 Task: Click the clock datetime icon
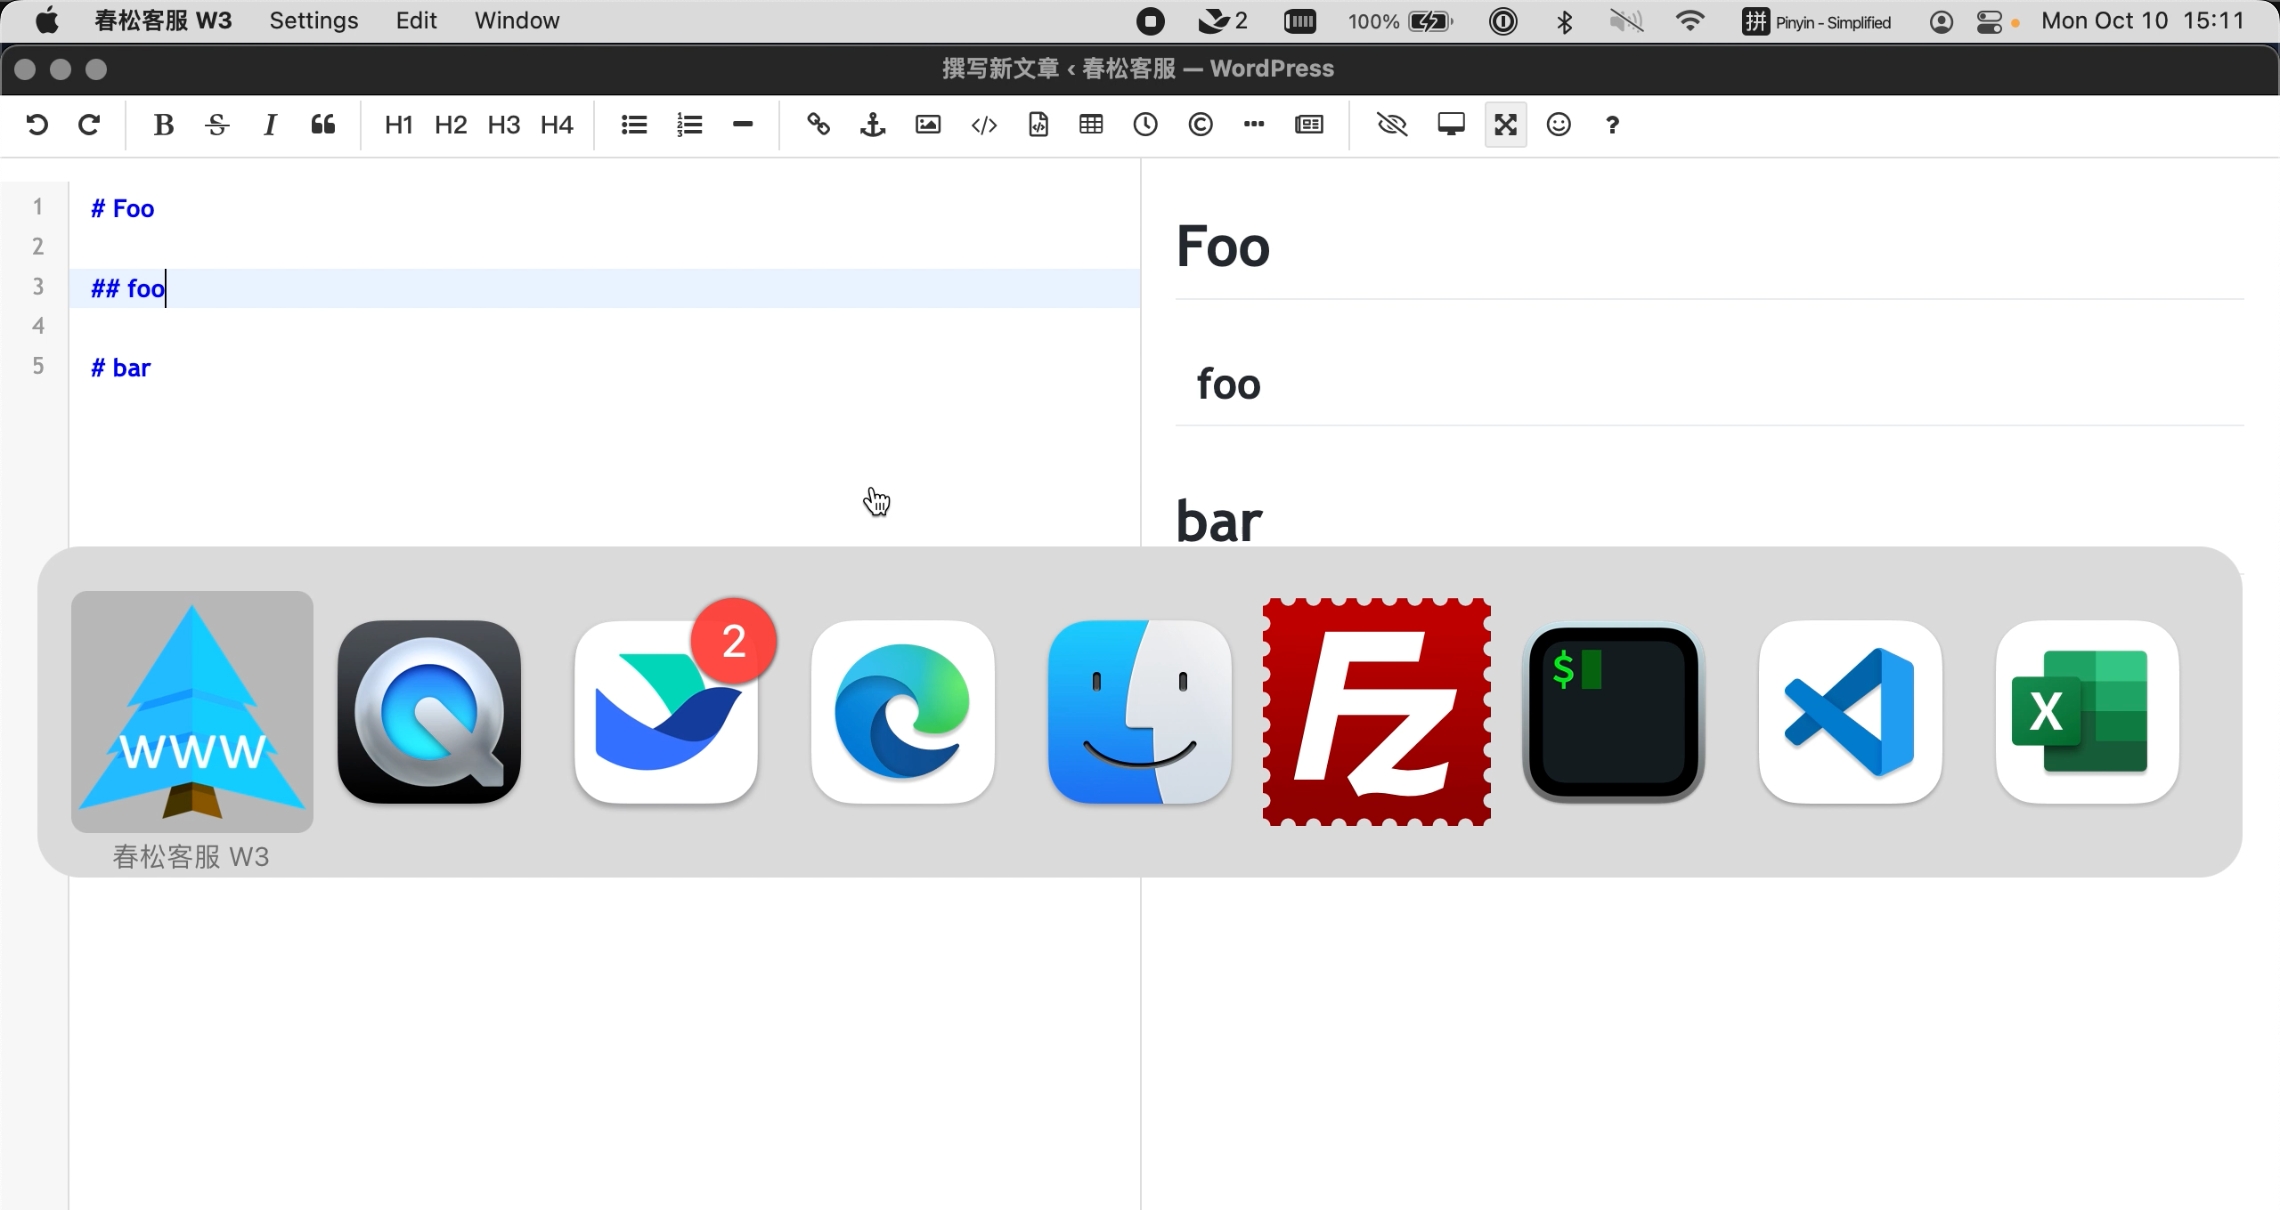[x=1145, y=125]
